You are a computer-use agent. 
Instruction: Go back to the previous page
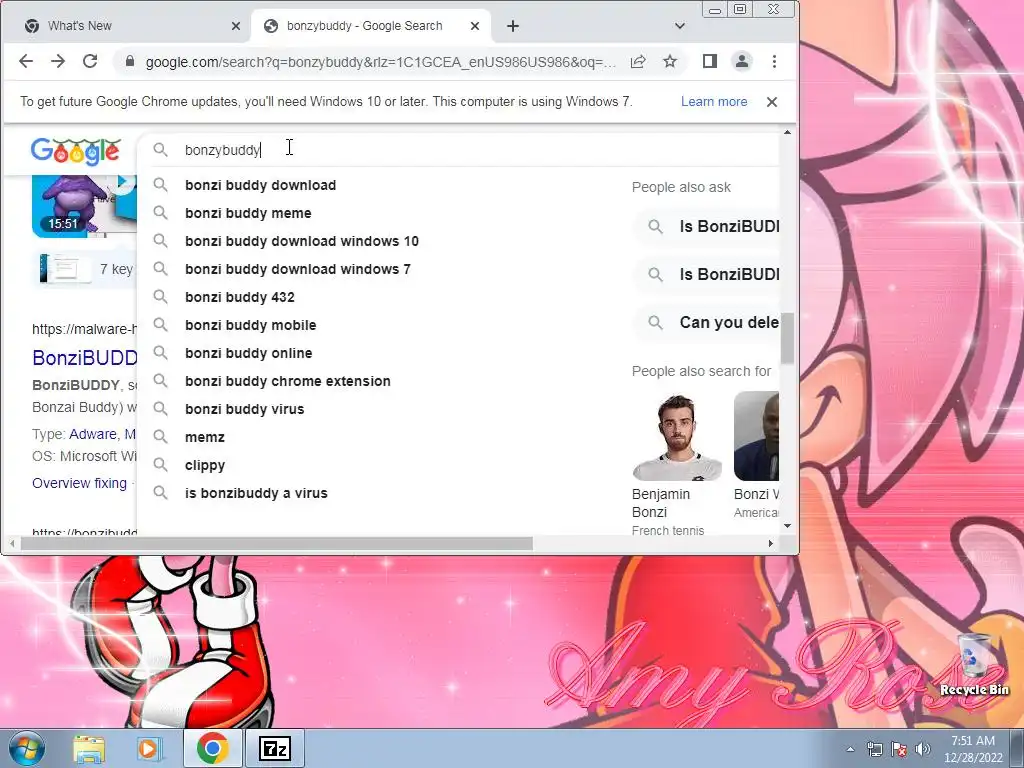pyautogui.click(x=25, y=61)
